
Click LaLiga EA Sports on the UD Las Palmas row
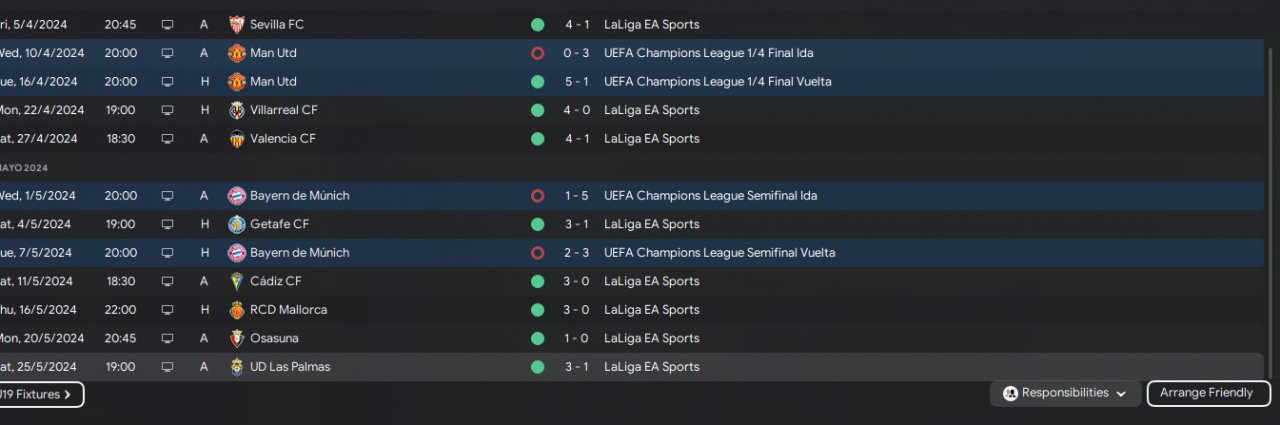(x=651, y=367)
